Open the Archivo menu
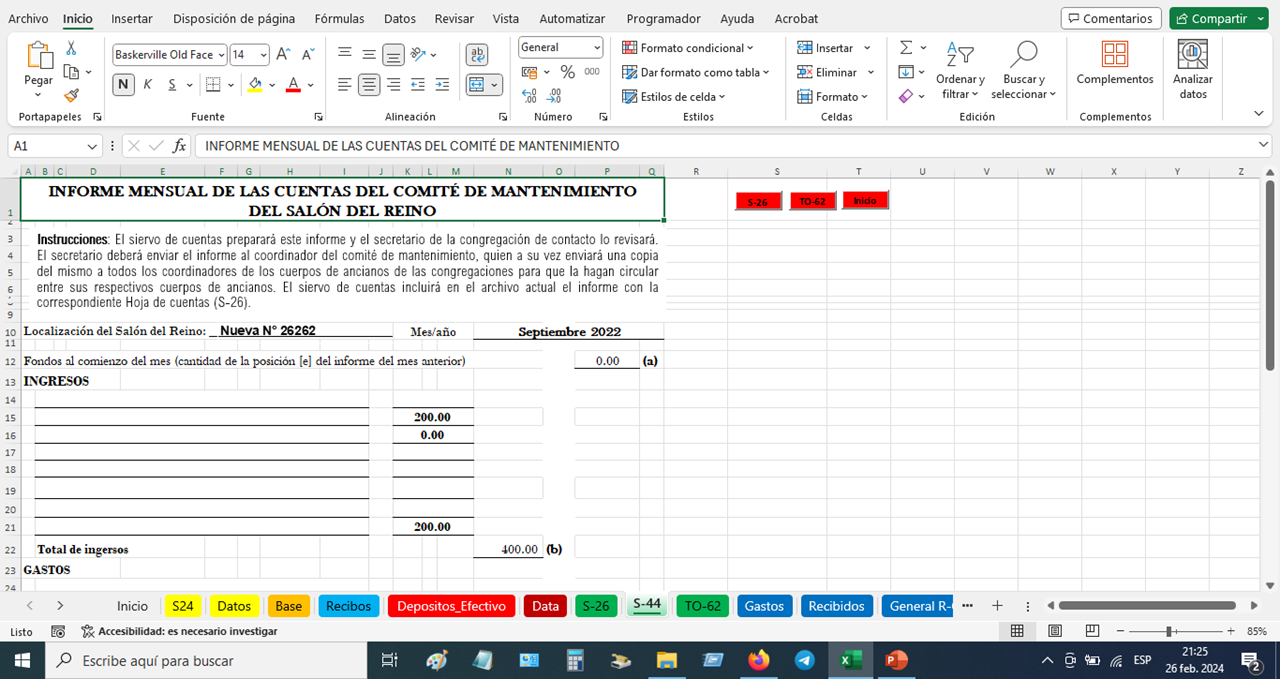Image resolution: width=1280 pixels, height=679 pixels. 28,18
